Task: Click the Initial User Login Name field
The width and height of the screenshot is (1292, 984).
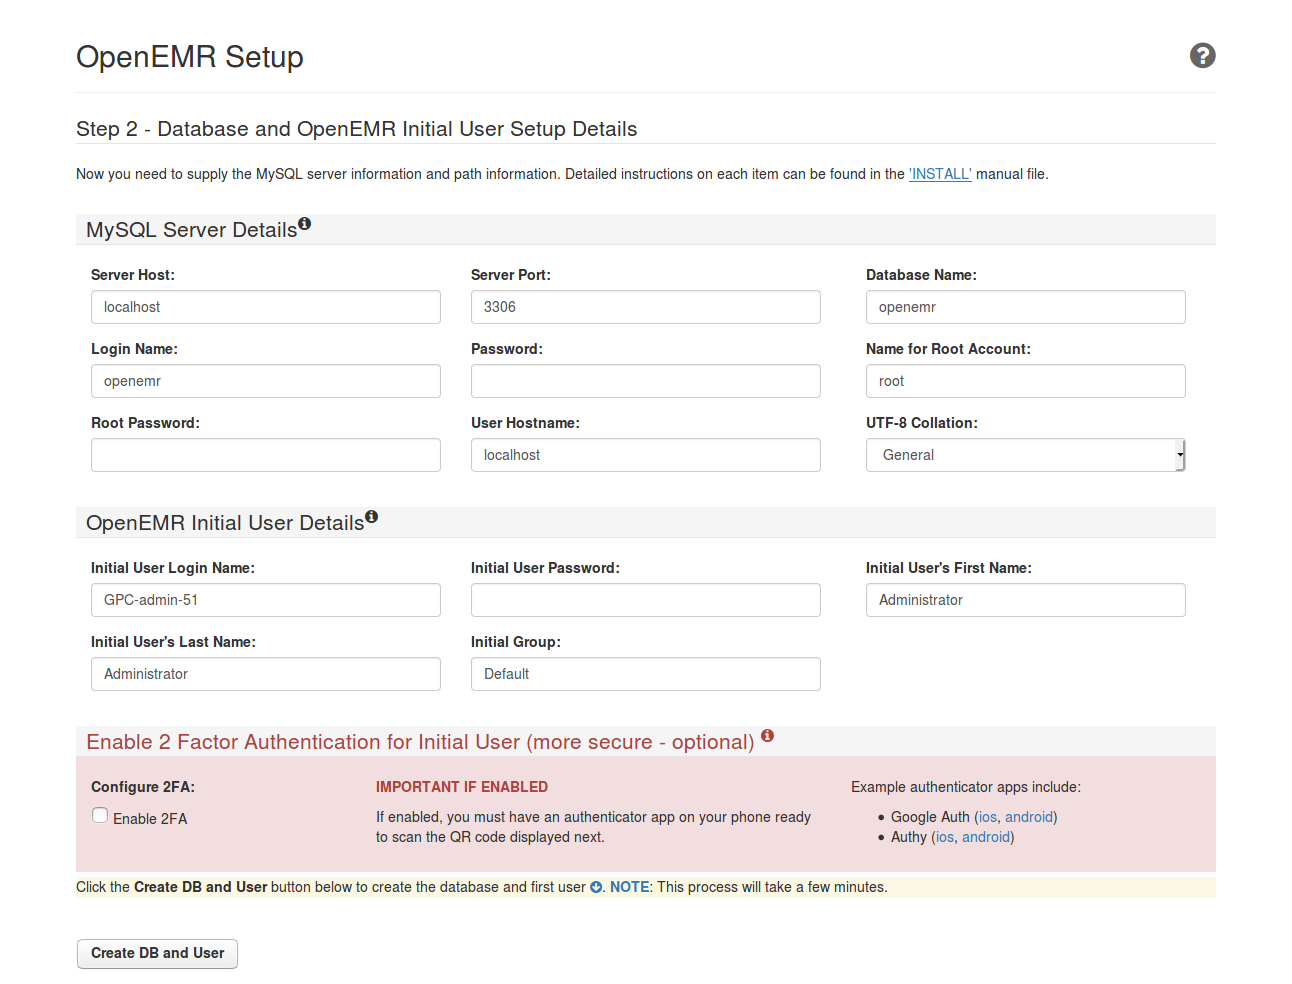Action: (x=265, y=600)
